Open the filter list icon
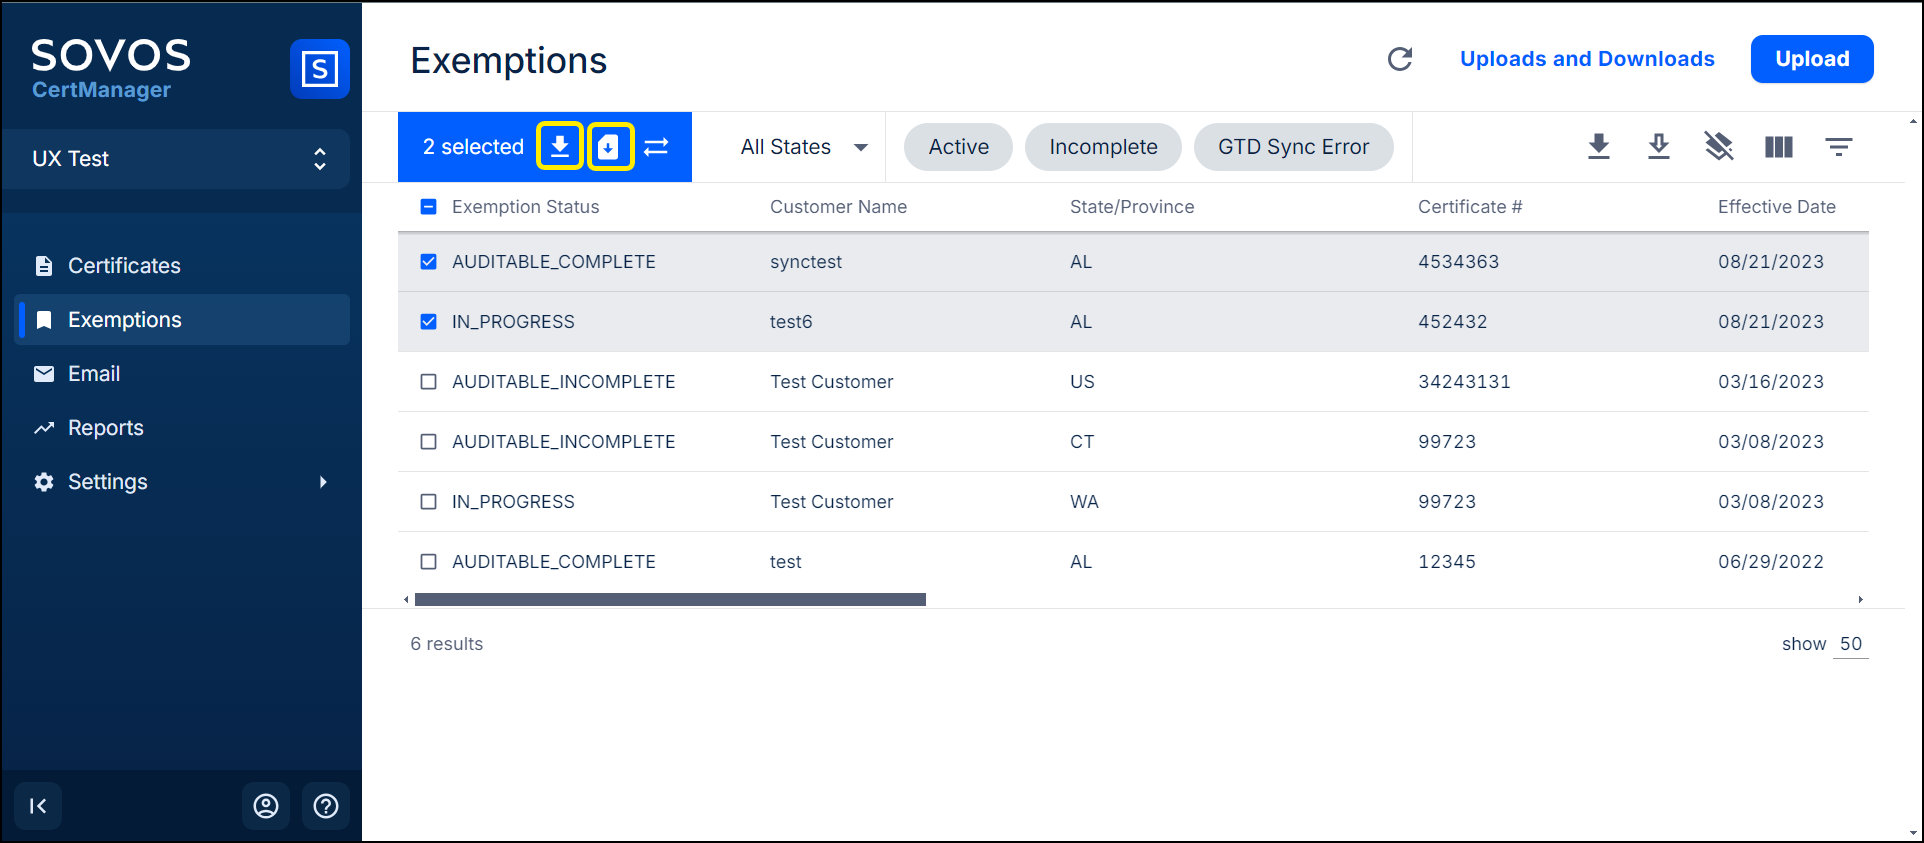Image resolution: width=1924 pixels, height=843 pixels. (x=1838, y=147)
